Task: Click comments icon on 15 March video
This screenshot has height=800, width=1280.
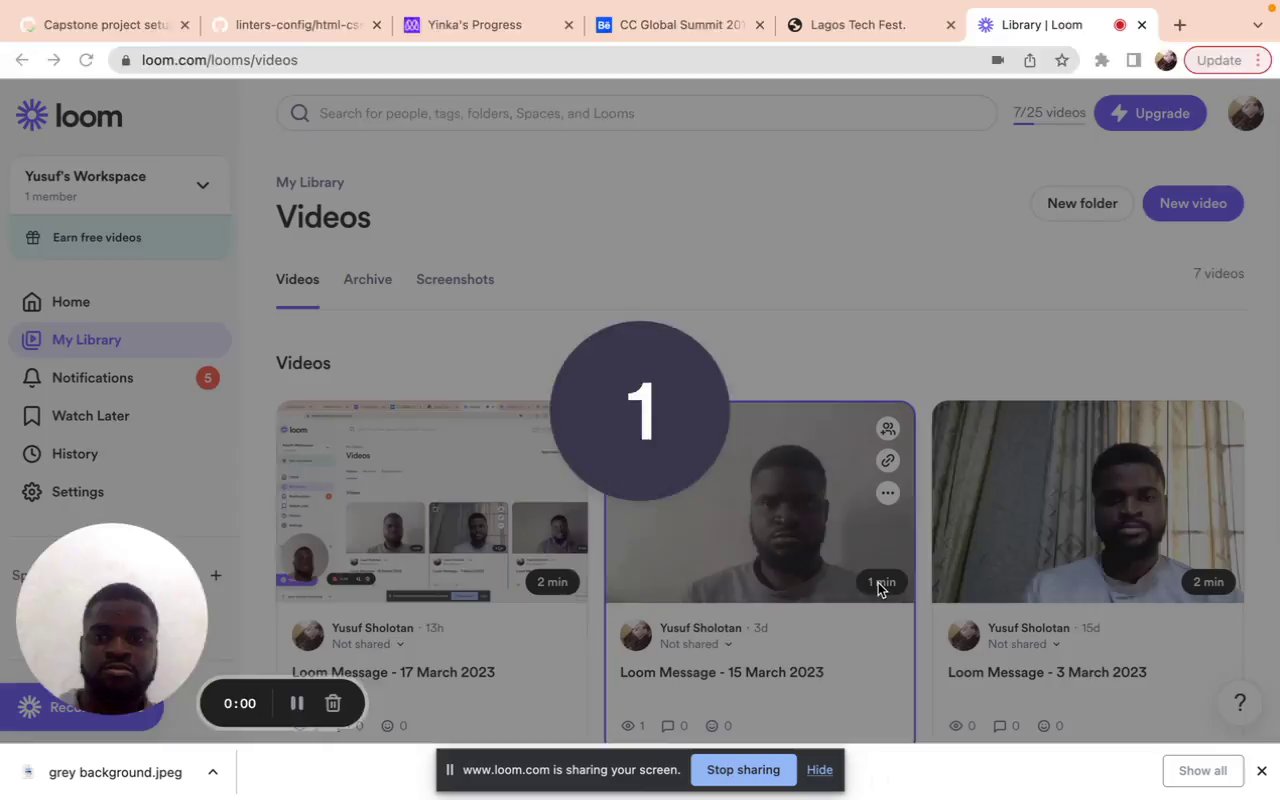Action: tap(668, 726)
